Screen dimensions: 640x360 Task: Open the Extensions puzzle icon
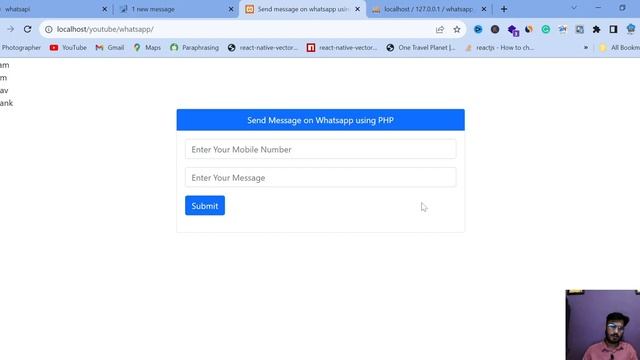596,29
